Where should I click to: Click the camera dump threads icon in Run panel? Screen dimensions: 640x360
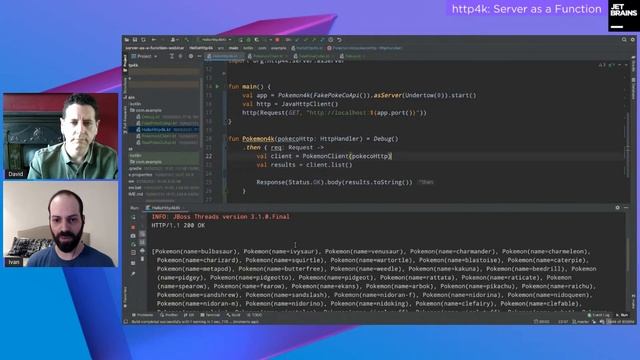pyautogui.click(x=133, y=236)
